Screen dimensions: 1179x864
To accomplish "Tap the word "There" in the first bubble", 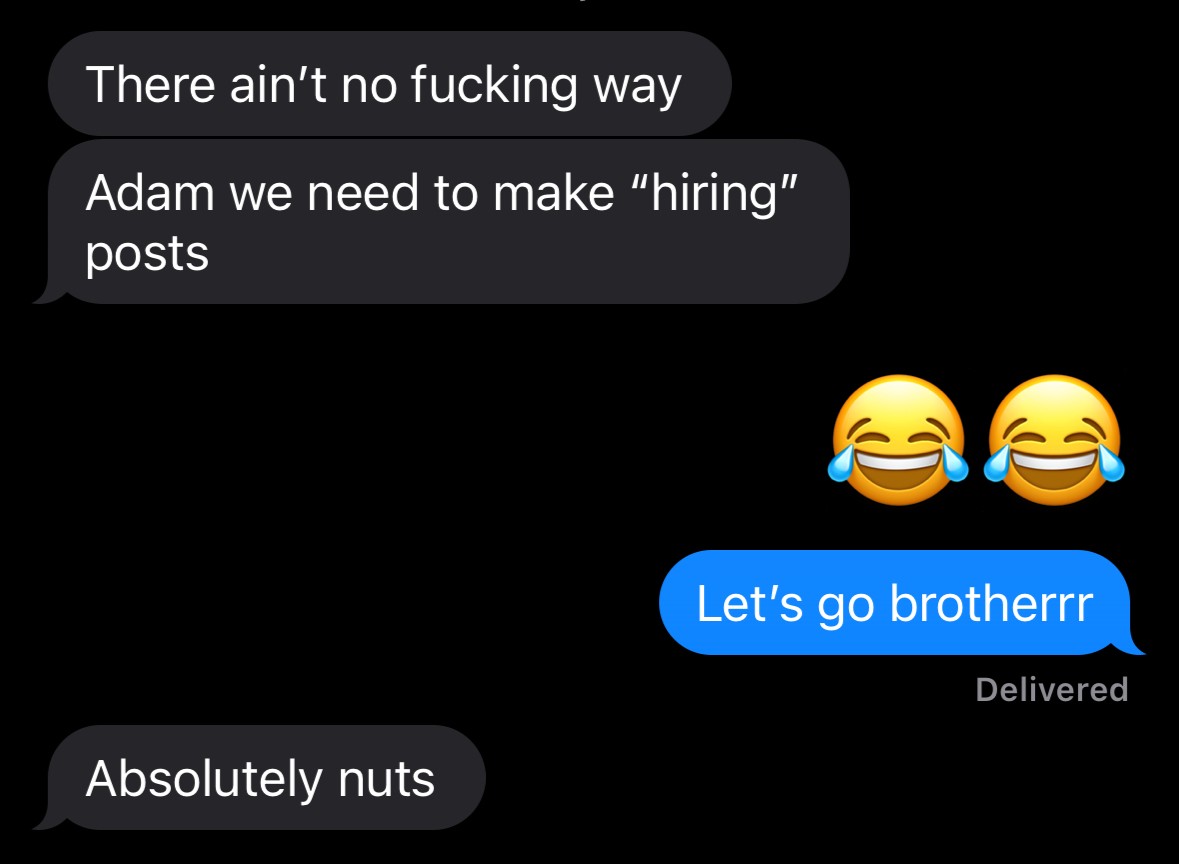I will tap(150, 84).
